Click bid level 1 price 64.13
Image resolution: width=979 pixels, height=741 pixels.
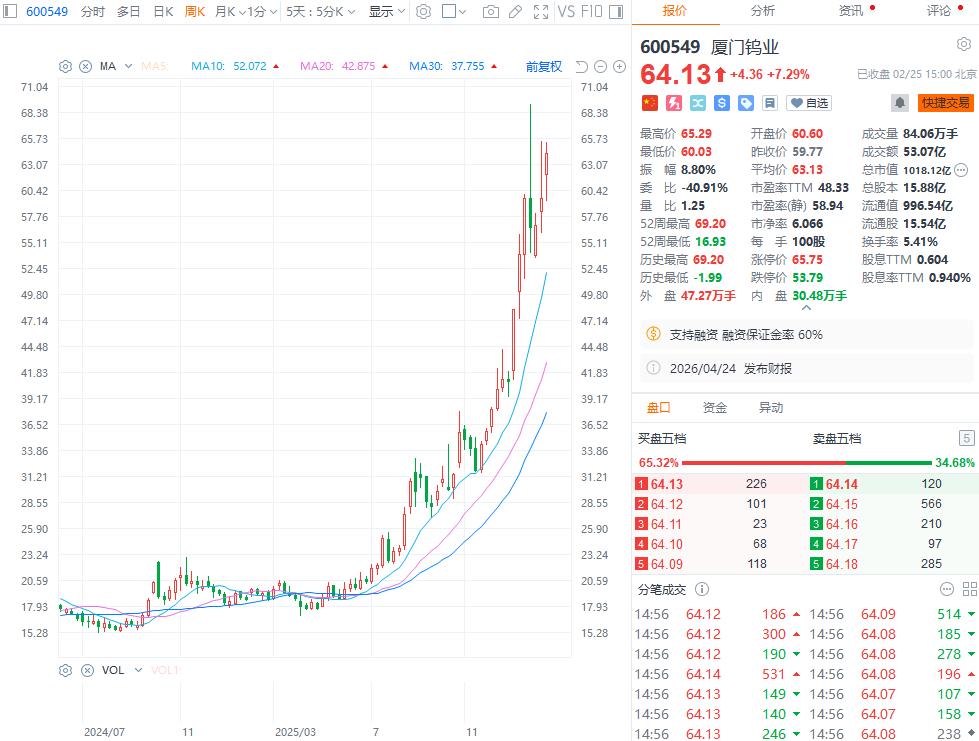(x=667, y=484)
